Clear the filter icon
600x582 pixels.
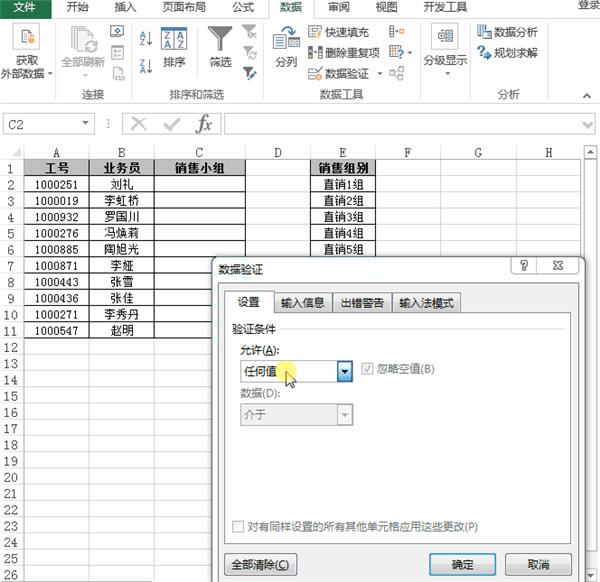click(x=249, y=31)
